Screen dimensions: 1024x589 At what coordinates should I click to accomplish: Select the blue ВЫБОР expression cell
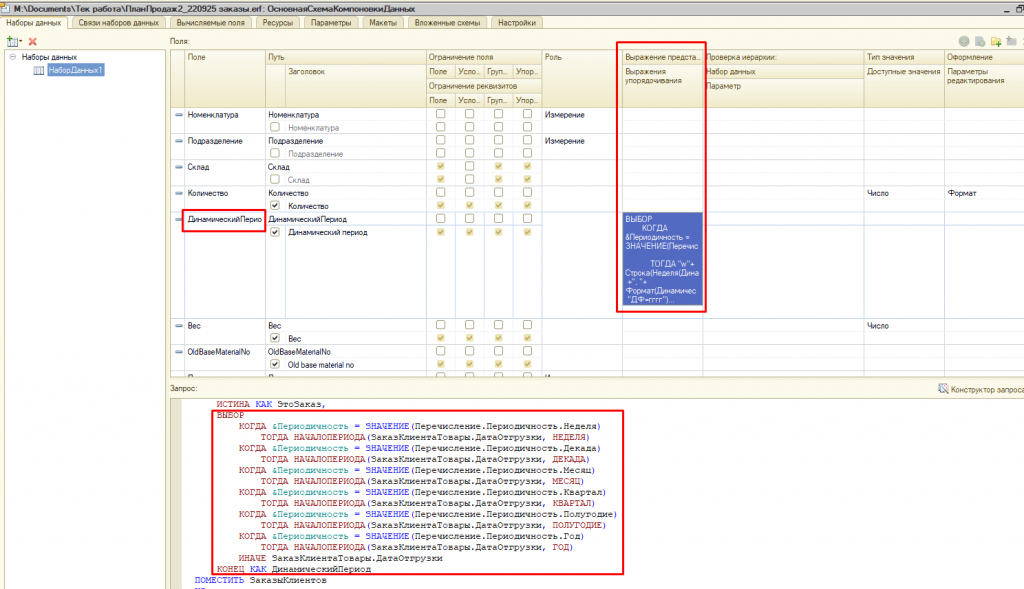click(x=662, y=259)
